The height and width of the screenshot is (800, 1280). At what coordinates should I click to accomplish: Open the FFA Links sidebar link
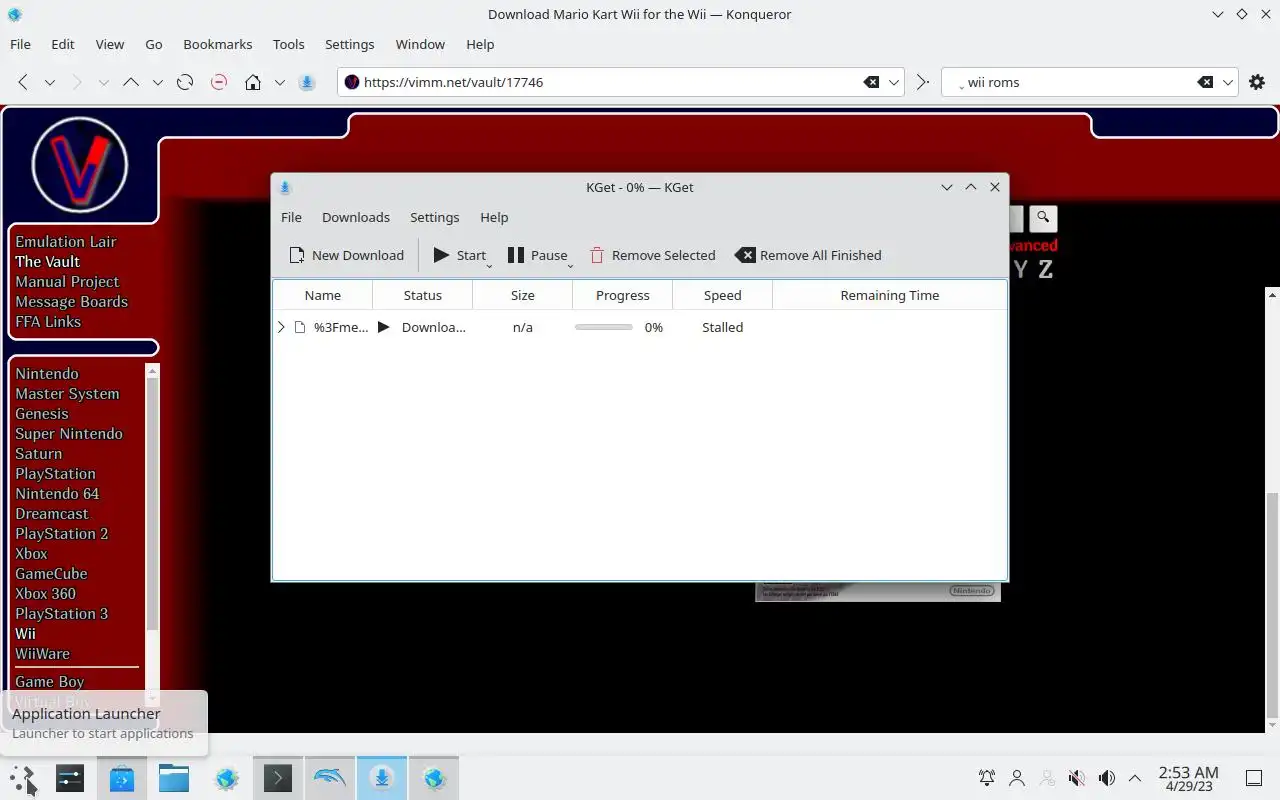click(x=48, y=321)
